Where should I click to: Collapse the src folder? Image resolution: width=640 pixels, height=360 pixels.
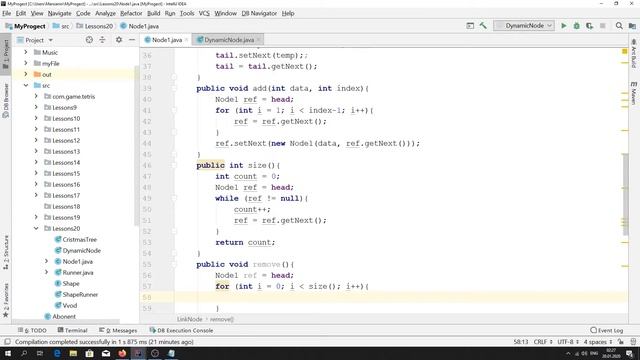click(x=26, y=85)
